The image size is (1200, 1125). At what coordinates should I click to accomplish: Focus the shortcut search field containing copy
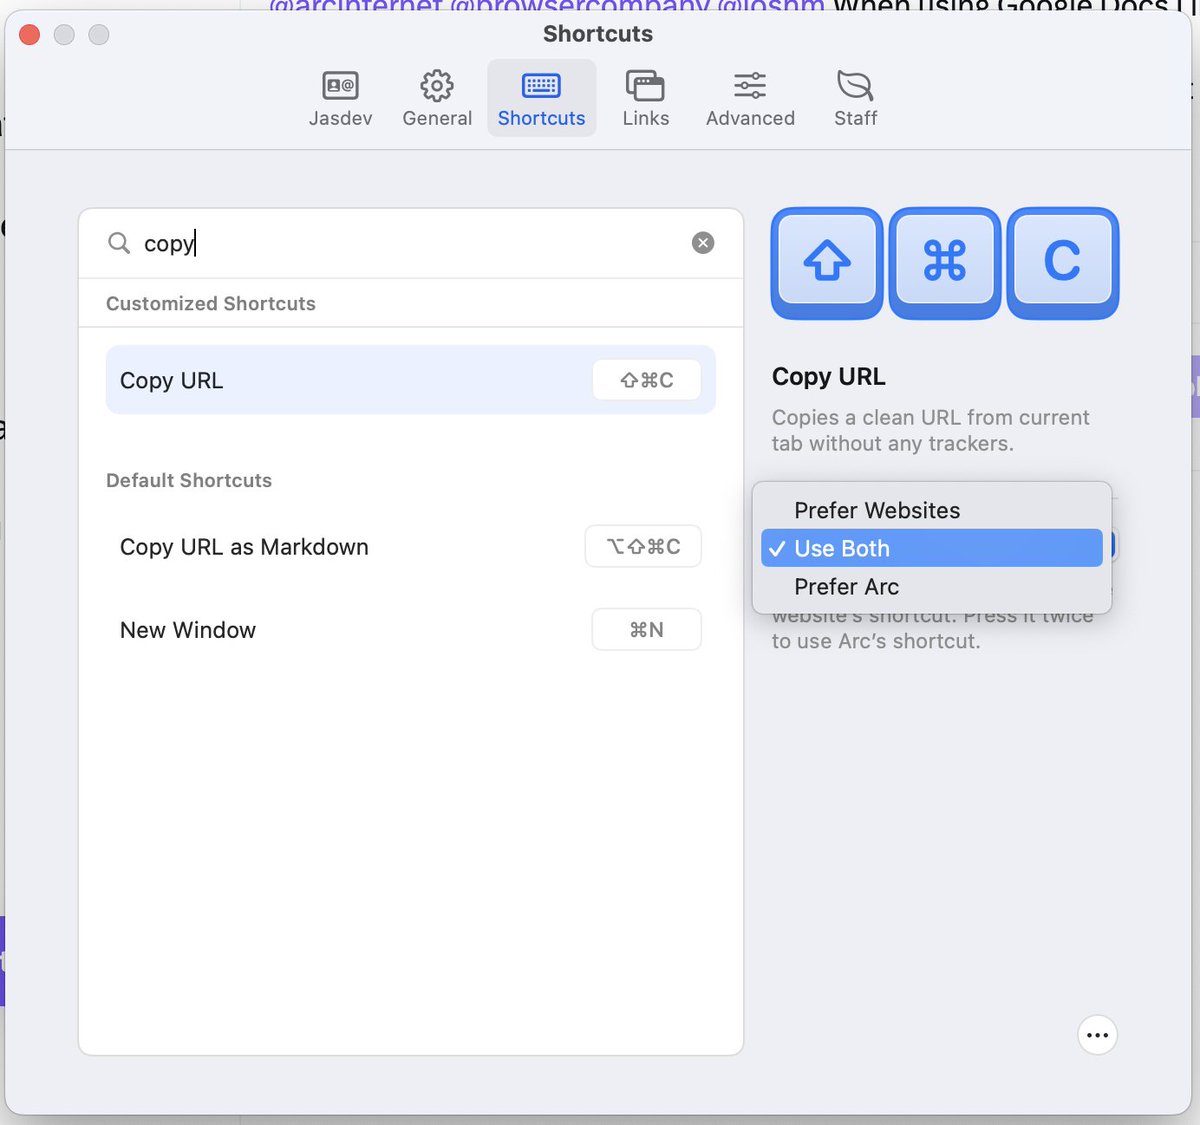[411, 243]
